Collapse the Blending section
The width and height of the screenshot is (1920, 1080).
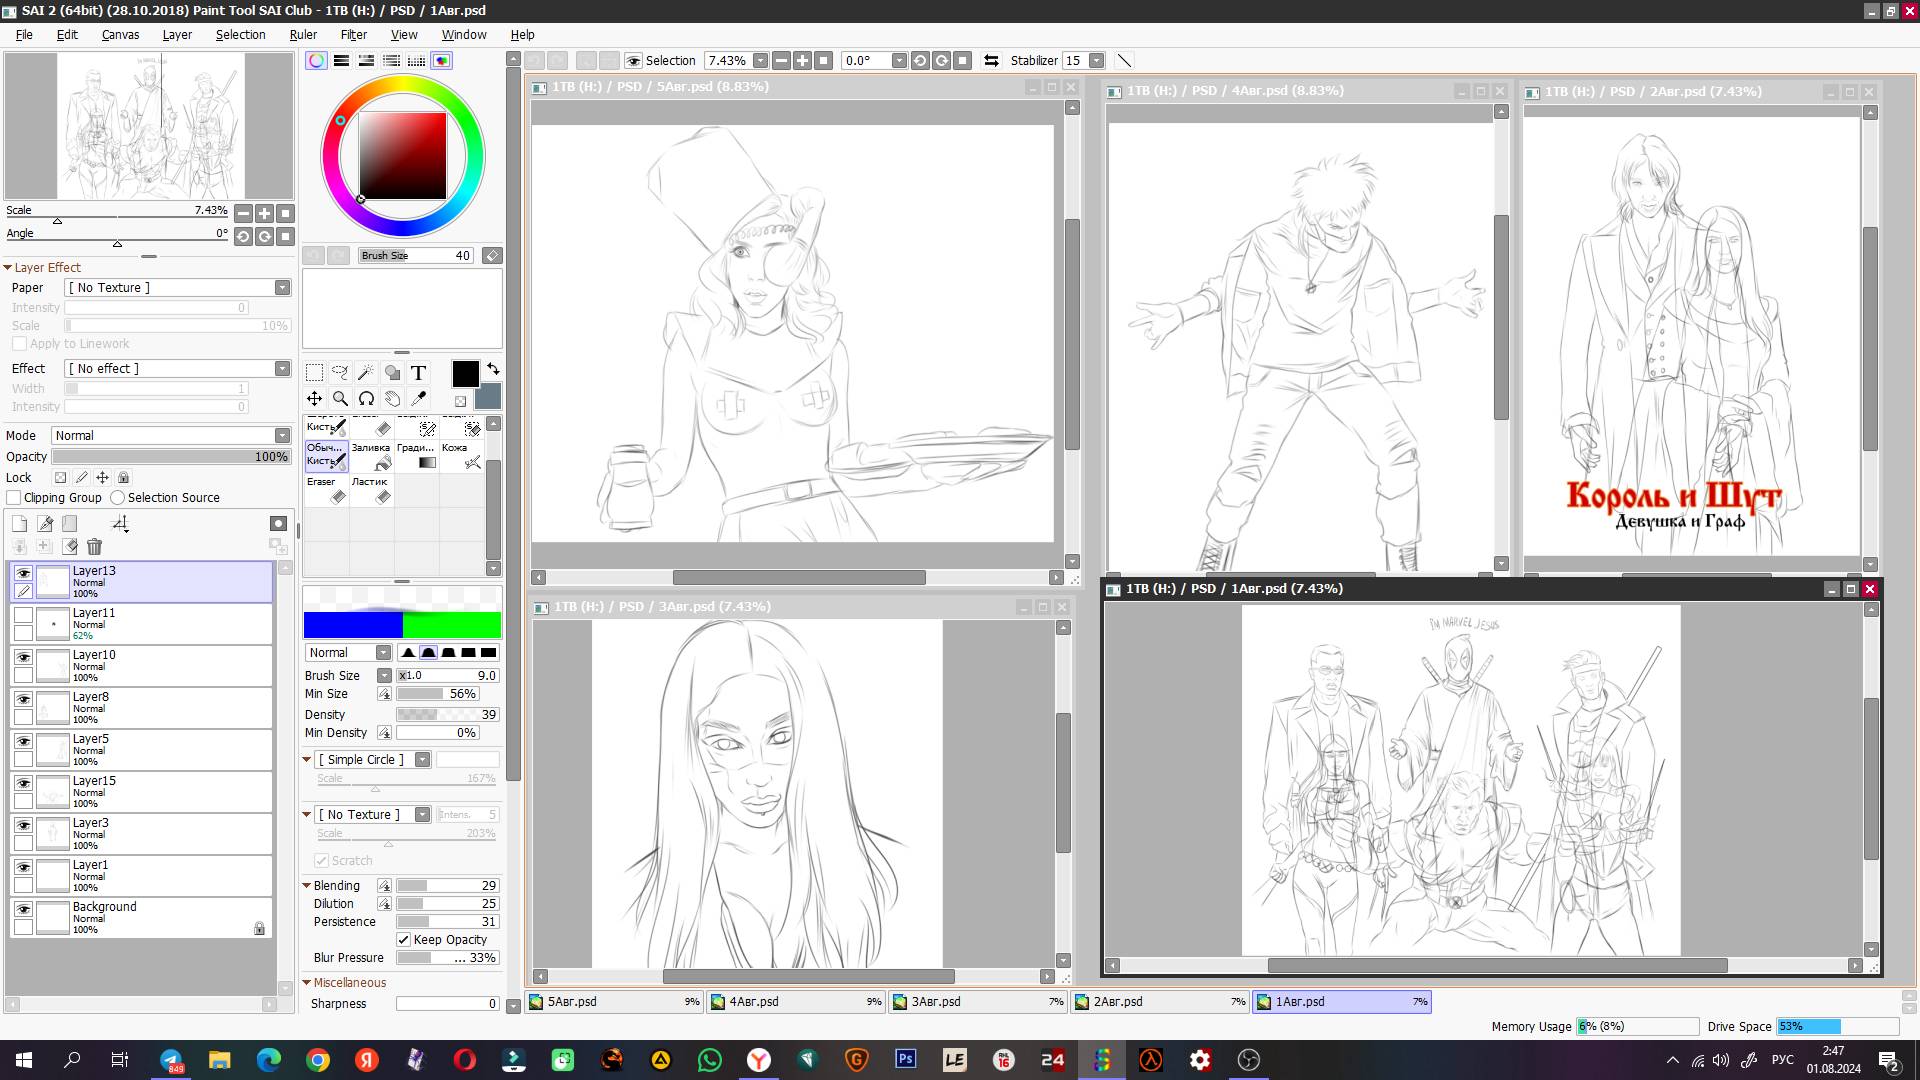pyautogui.click(x=307, y=885)
